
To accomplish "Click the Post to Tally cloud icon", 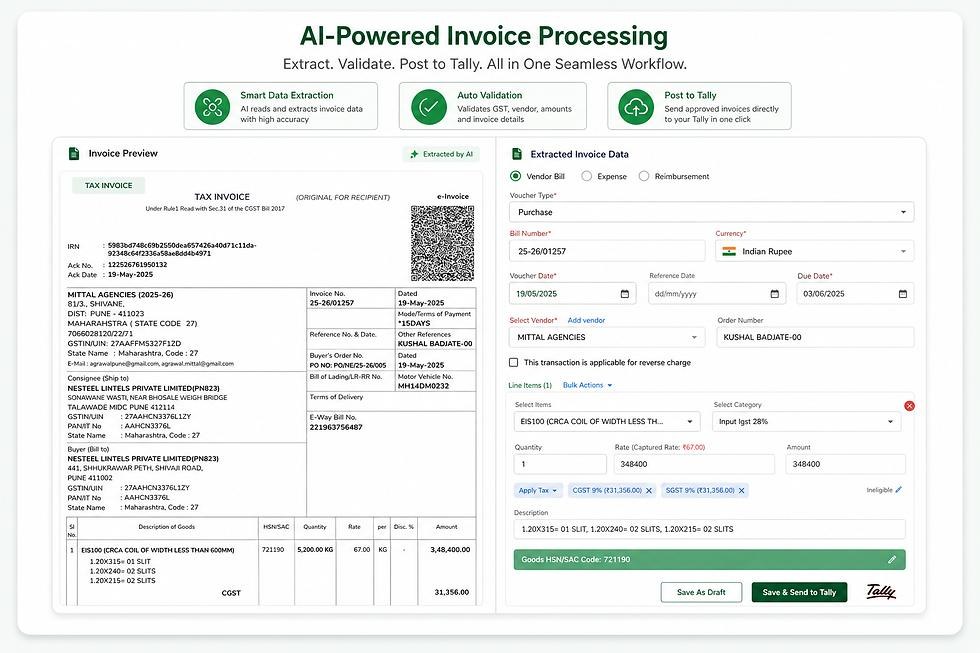I will [x=636, y=107].
